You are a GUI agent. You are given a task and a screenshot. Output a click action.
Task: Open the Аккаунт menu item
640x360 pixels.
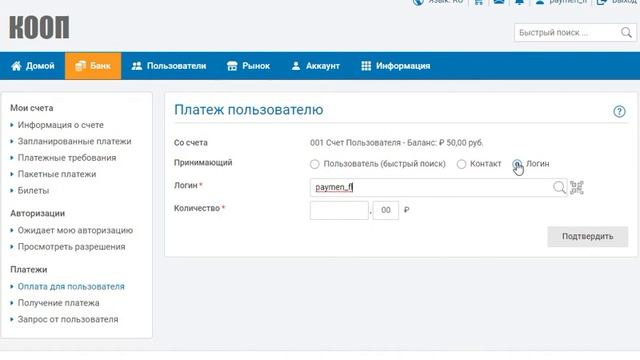316,66
